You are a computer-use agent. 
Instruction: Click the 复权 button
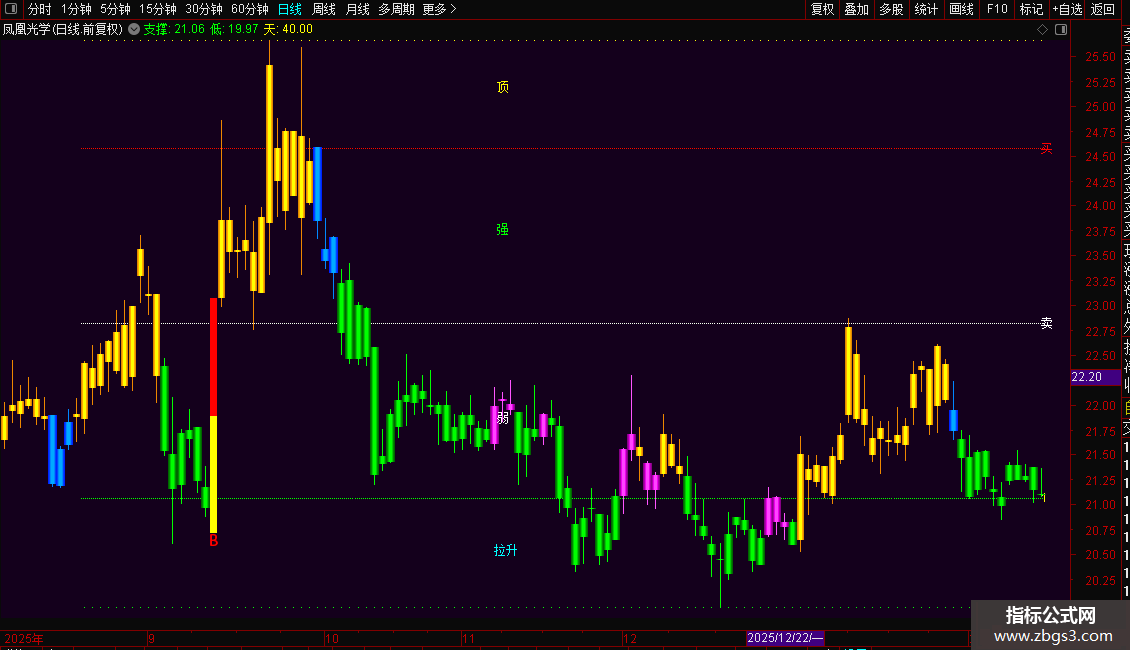(822, 9)
